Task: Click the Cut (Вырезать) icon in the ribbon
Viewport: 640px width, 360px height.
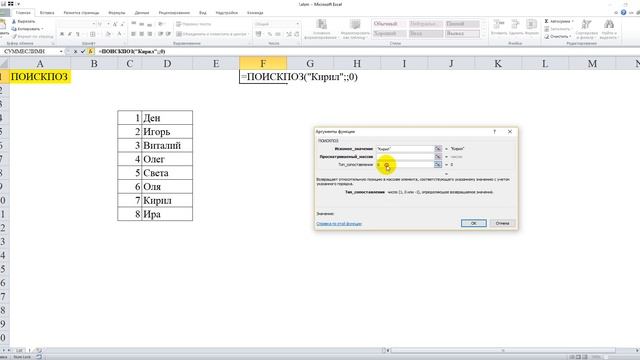Action: pos(14,21)
